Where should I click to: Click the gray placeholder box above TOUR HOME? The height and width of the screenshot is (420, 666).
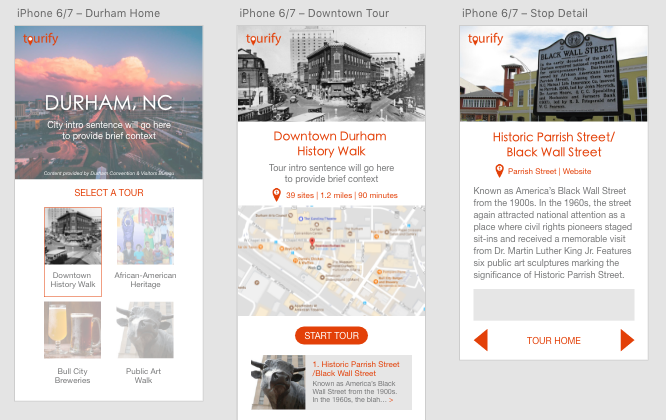pos(553,304)
